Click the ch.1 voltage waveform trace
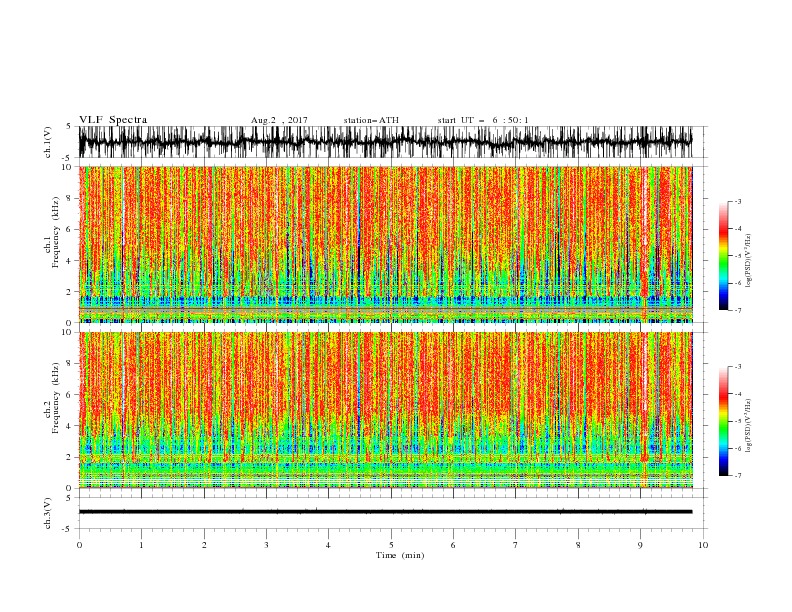 385,142
